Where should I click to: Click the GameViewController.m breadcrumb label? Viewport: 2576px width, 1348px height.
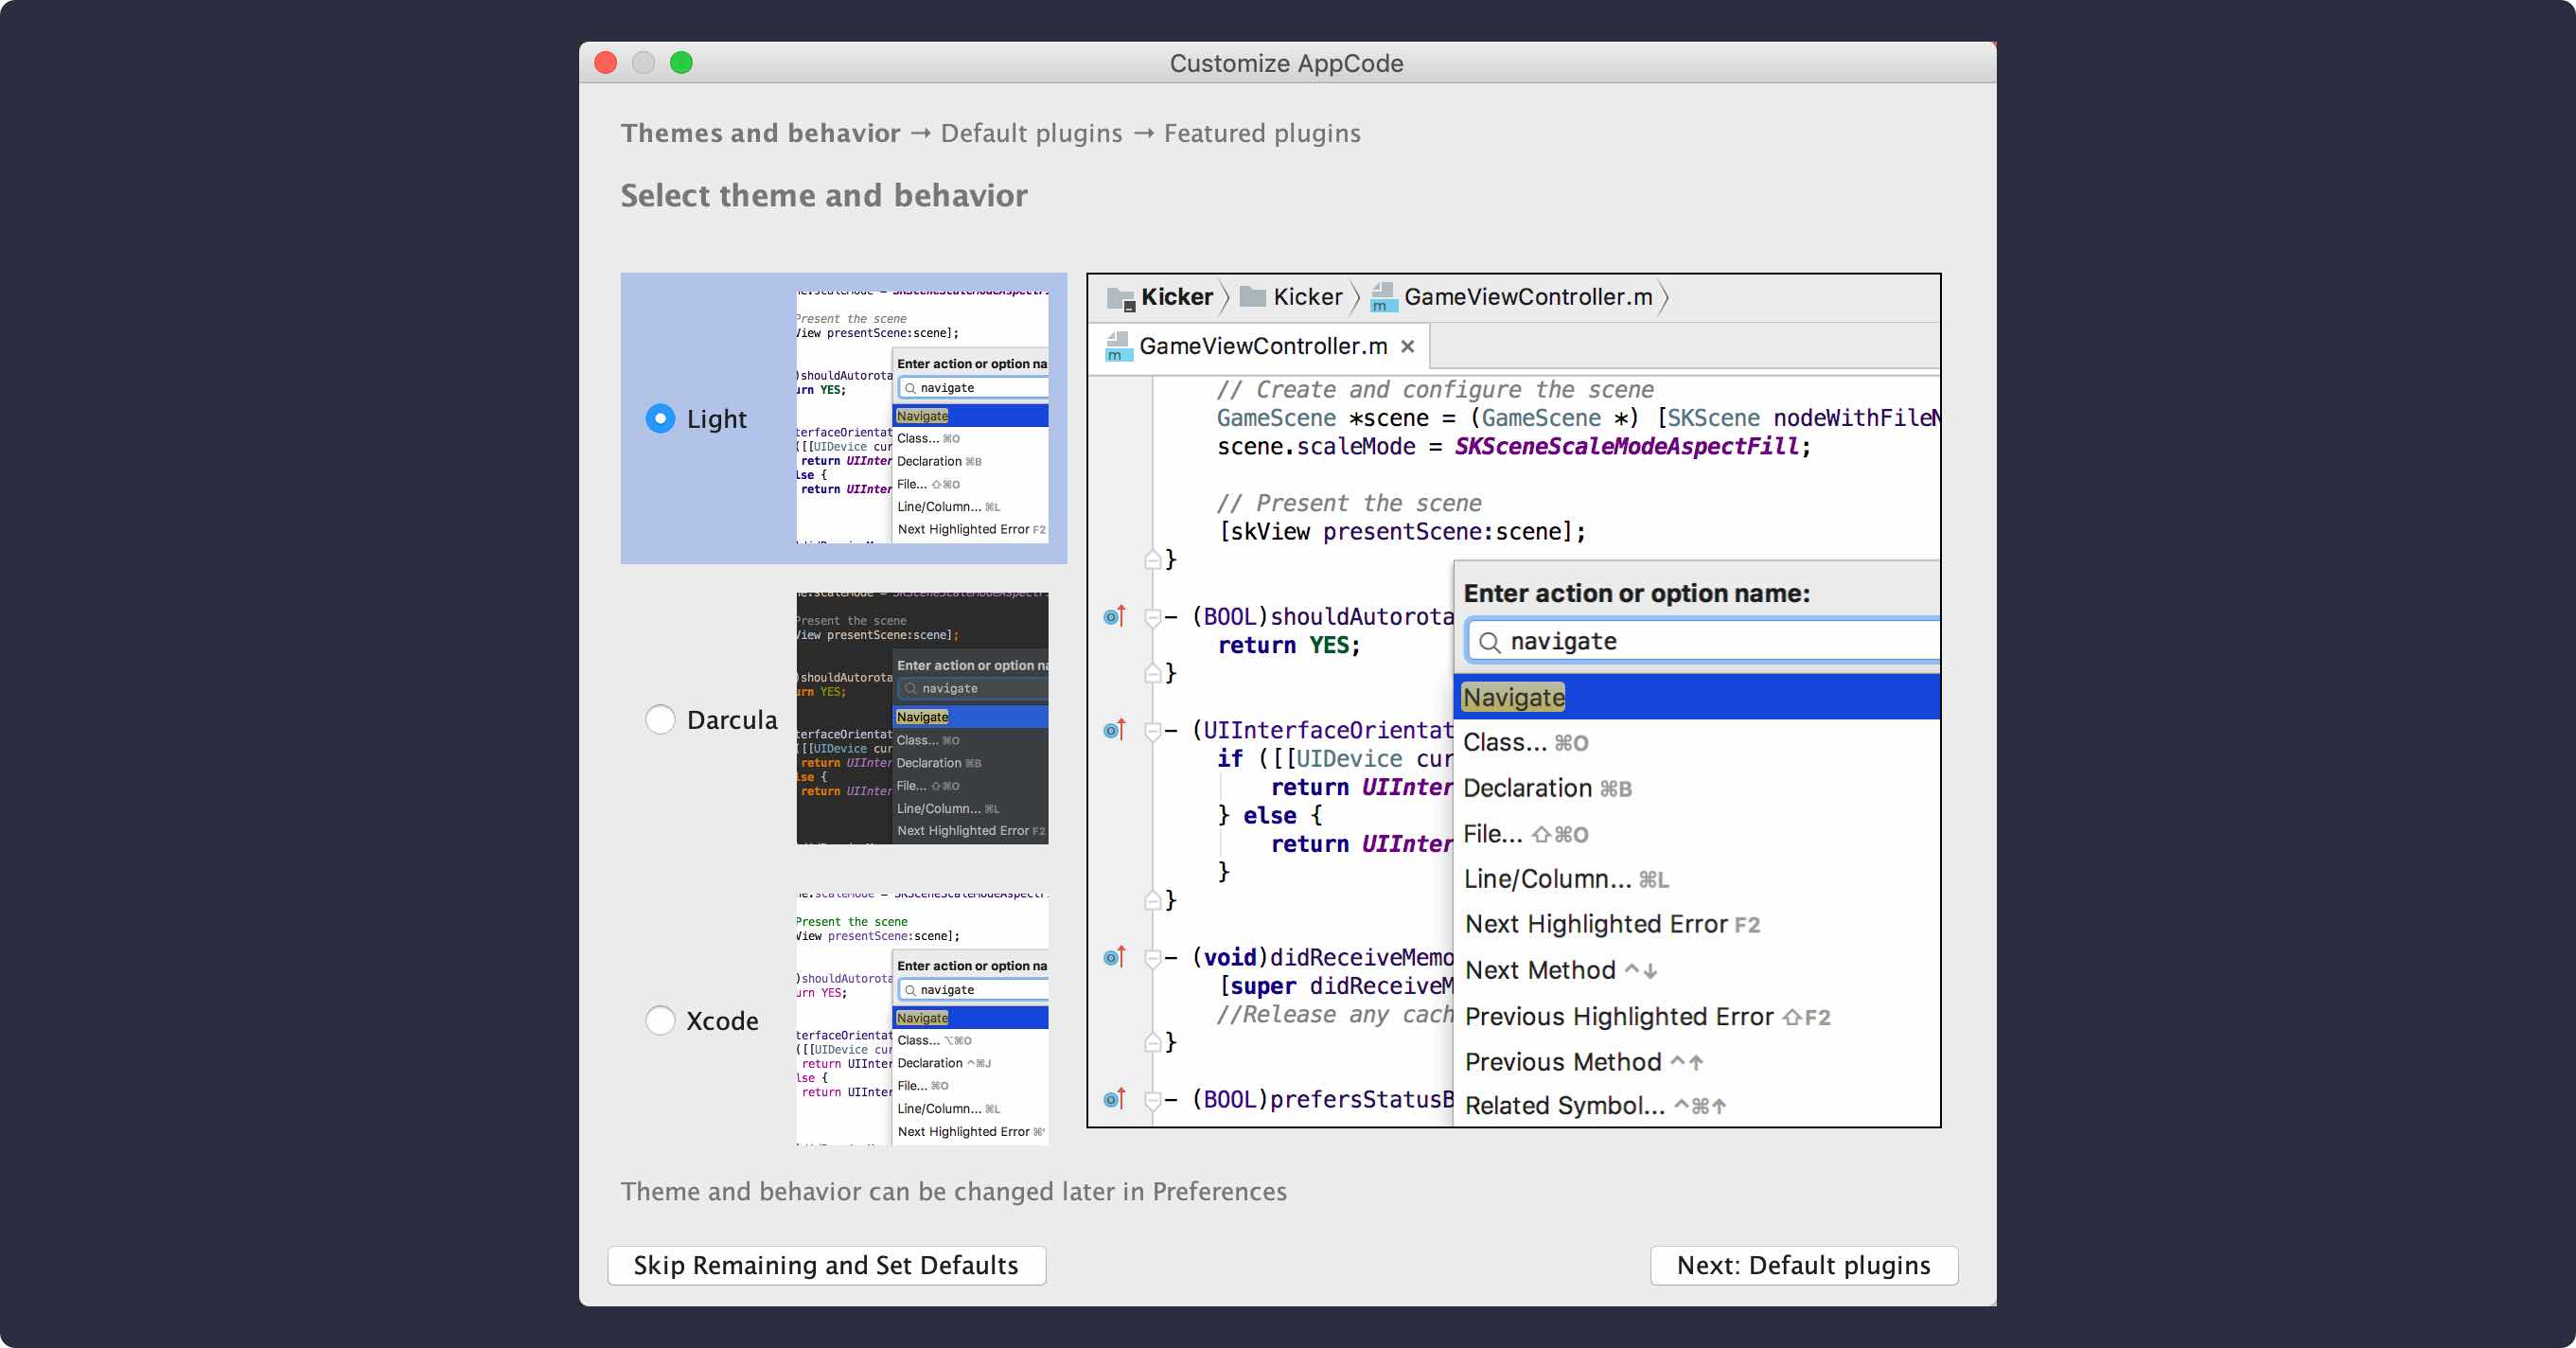tap(1528, 297)
